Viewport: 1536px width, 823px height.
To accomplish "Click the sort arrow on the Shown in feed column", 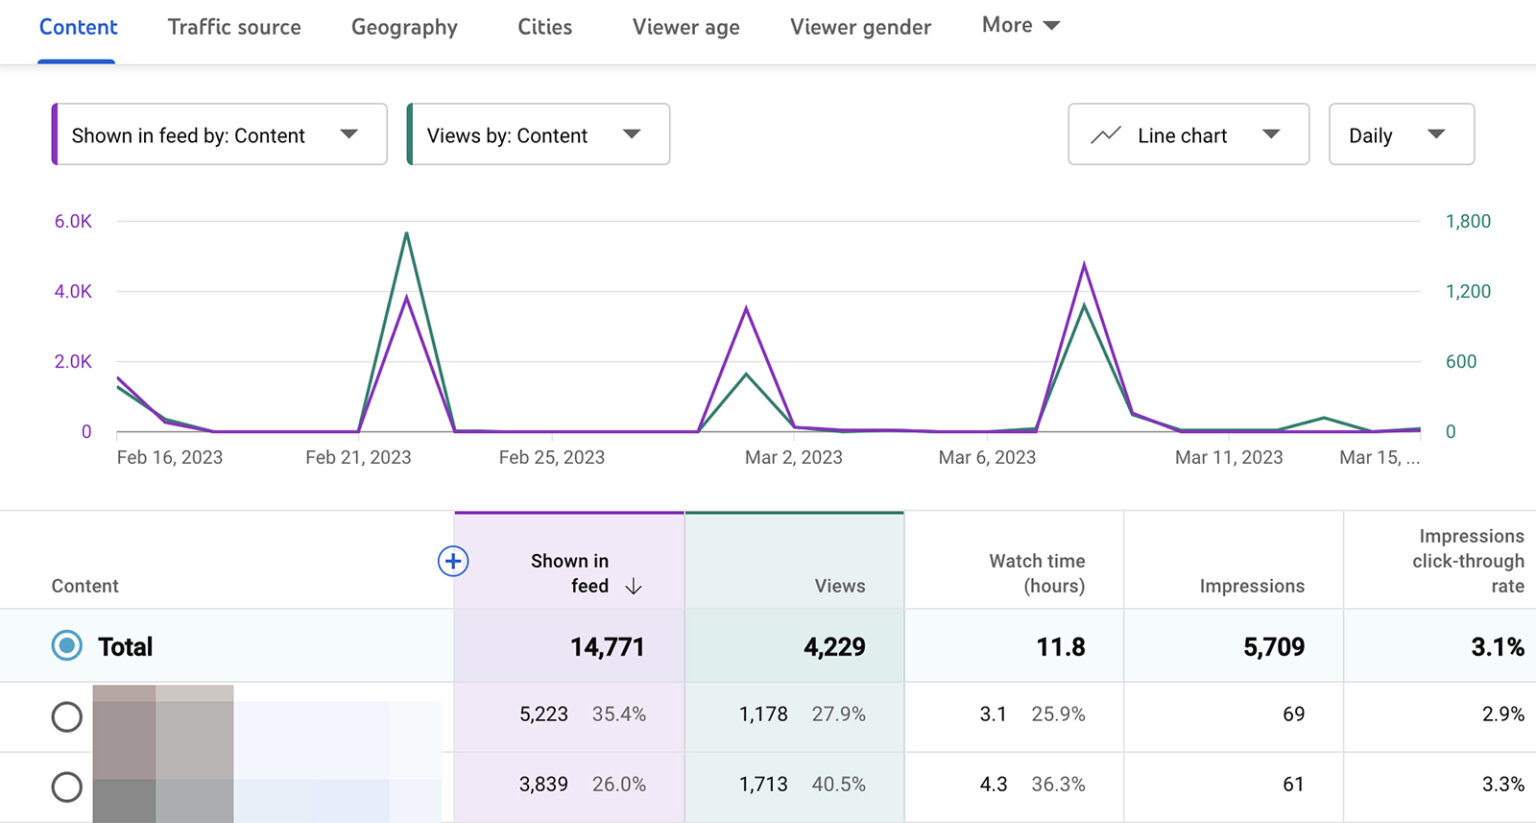I will point(634,587).
